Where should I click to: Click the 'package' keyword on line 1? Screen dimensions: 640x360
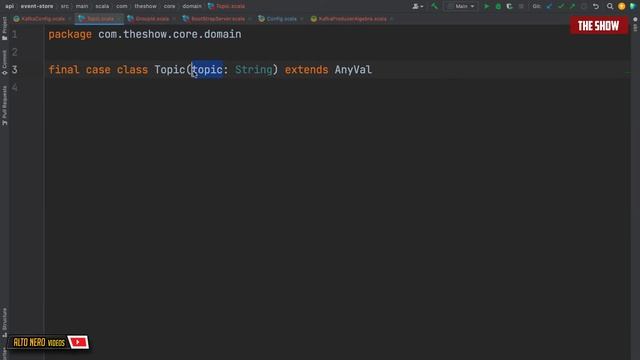[x=70, y=34]
